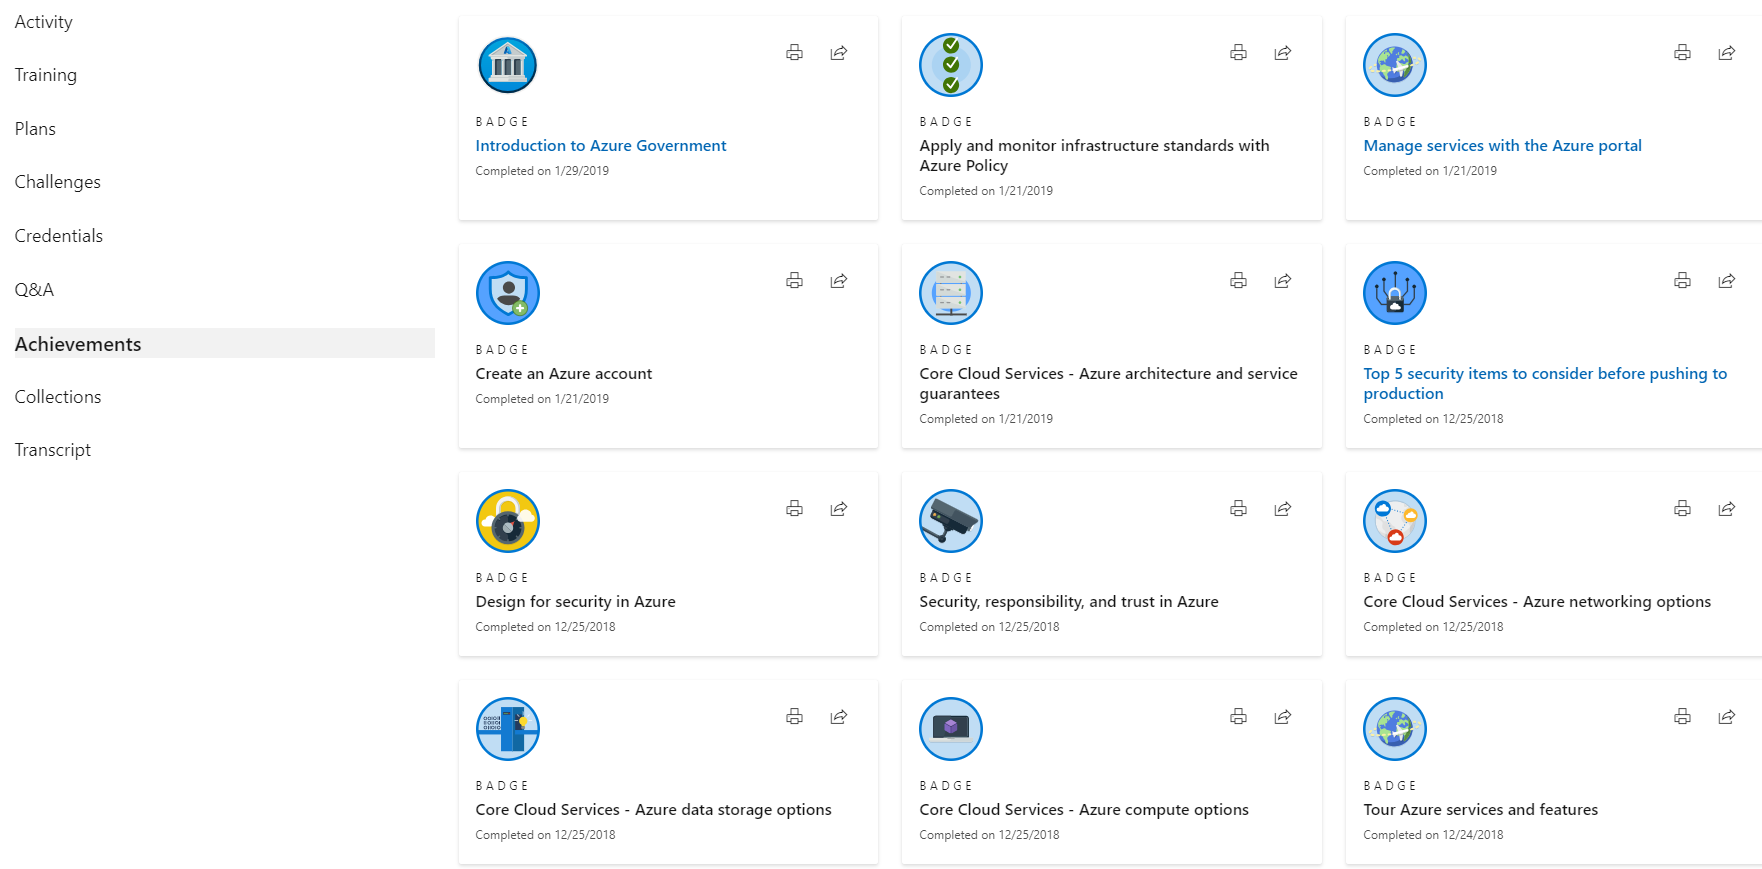The height and width of the screenshot is (869, 1762).
Task: Share the Tour Azure services and features badge
Action: click(x=1727, y=717)
